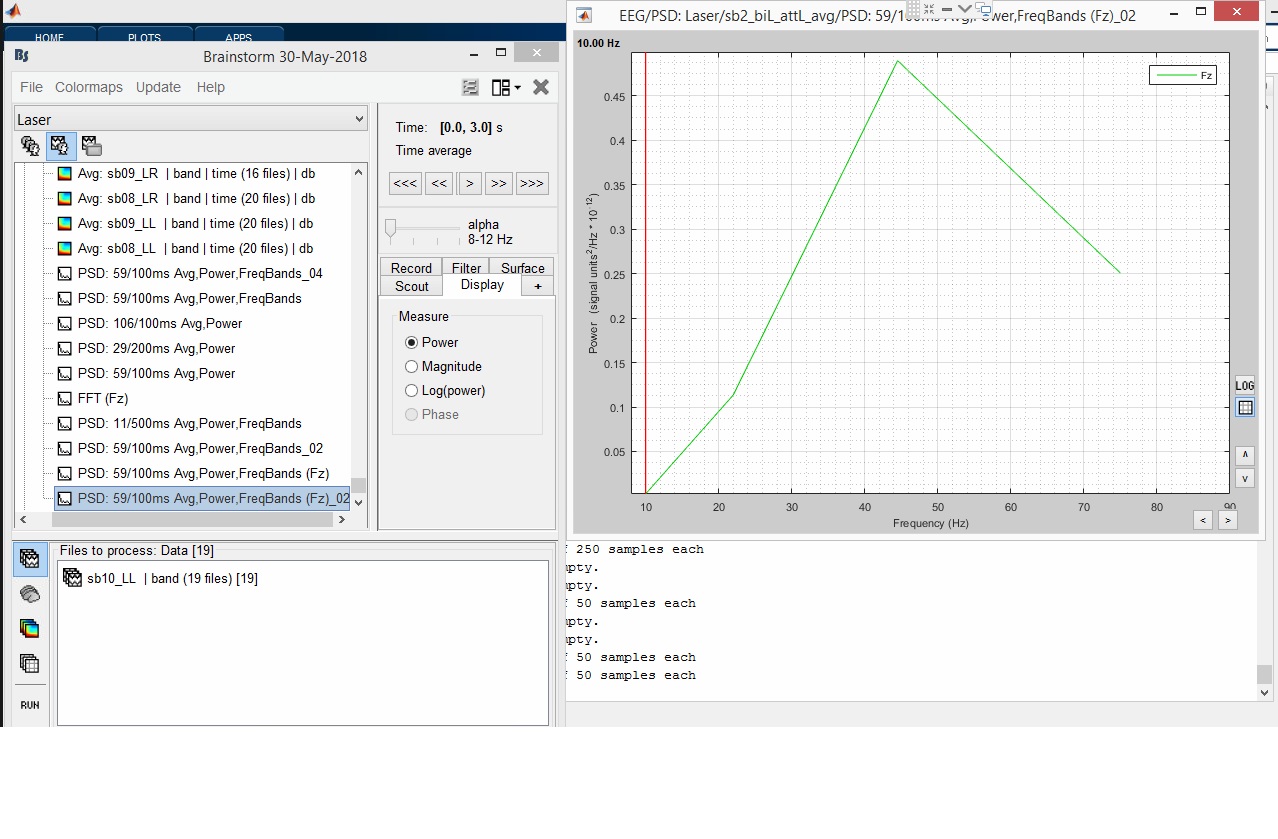Click icon of PSD: 59/100ms Avg,Power row
Screen dimensions: 1278x839
[x=65, y=373]
